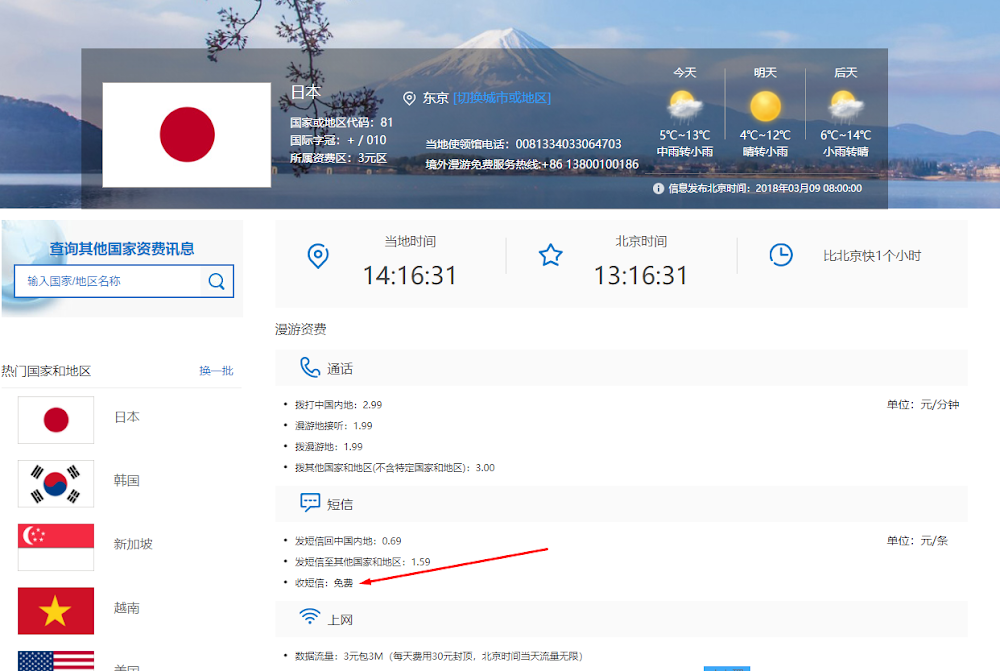Click the 比北京快1个小时 text

pos(872,256)
